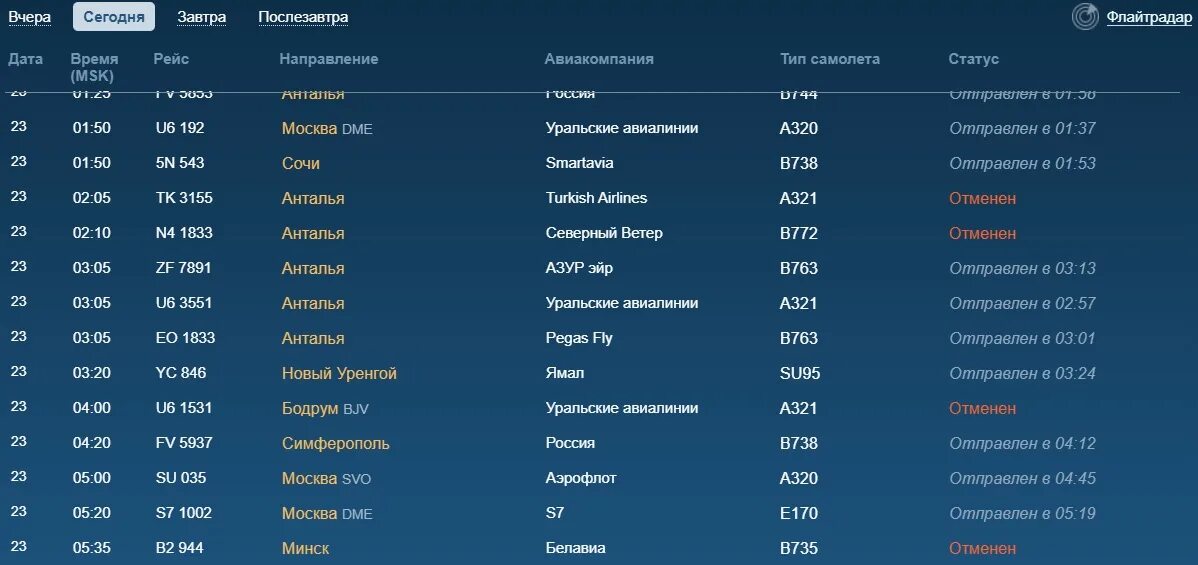Click the Симферополь destination link
Image resolution: width=1198 pixels, height=565 pixels.
(335, 443)
